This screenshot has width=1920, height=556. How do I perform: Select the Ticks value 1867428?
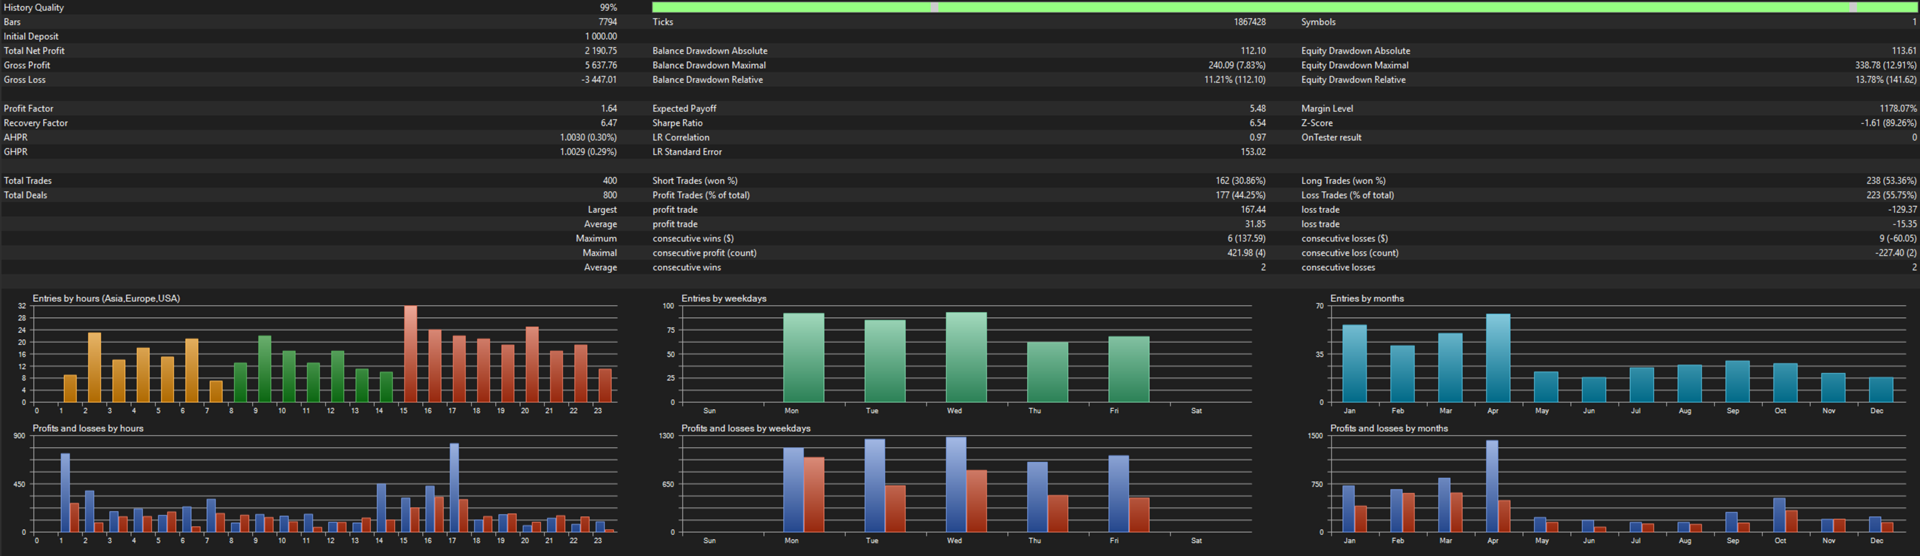point(1249,22)
